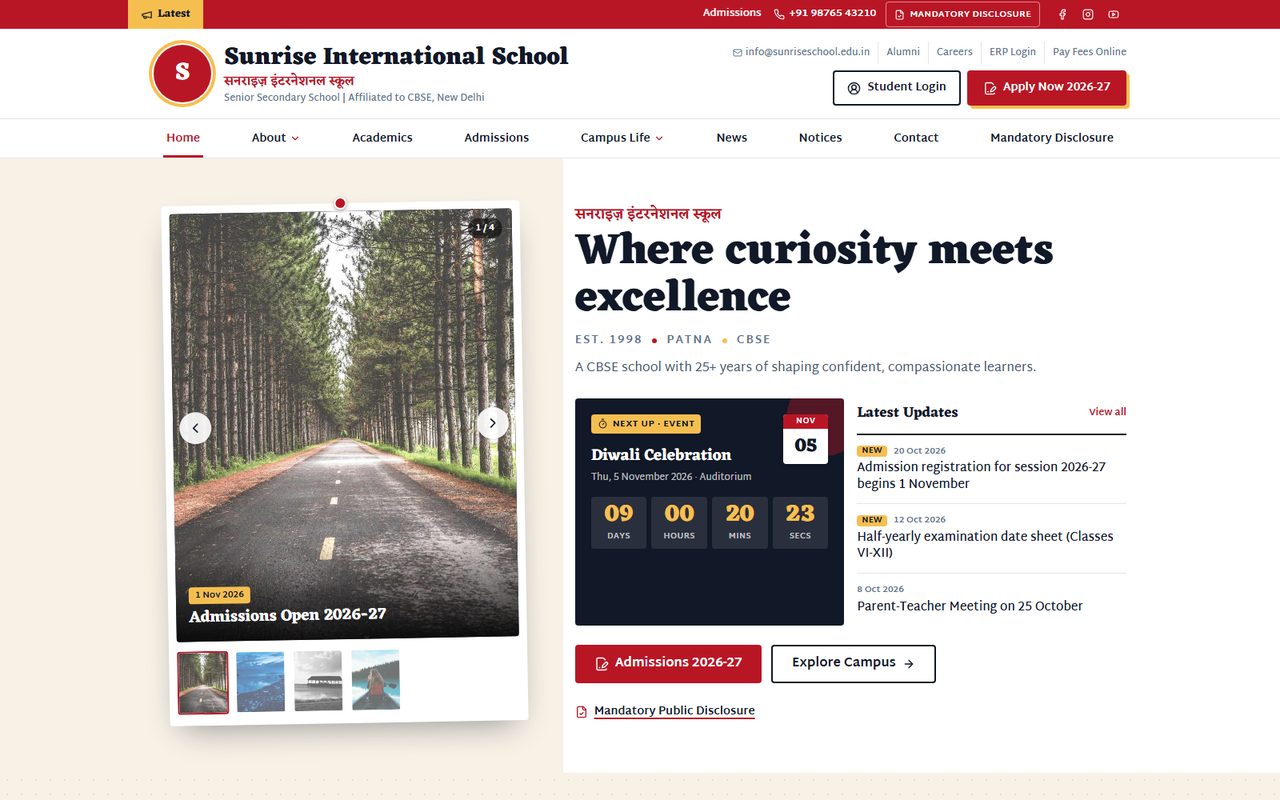1280x800 pixels.
Task: Open Parent-Teacher Meeting on 25 October update
Action: 970,606
